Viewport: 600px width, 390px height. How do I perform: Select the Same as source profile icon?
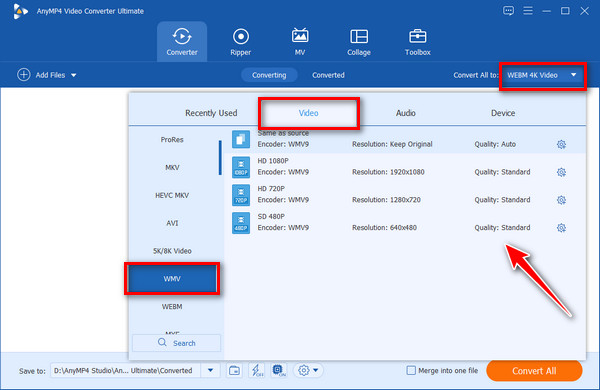tap(241, 139)
